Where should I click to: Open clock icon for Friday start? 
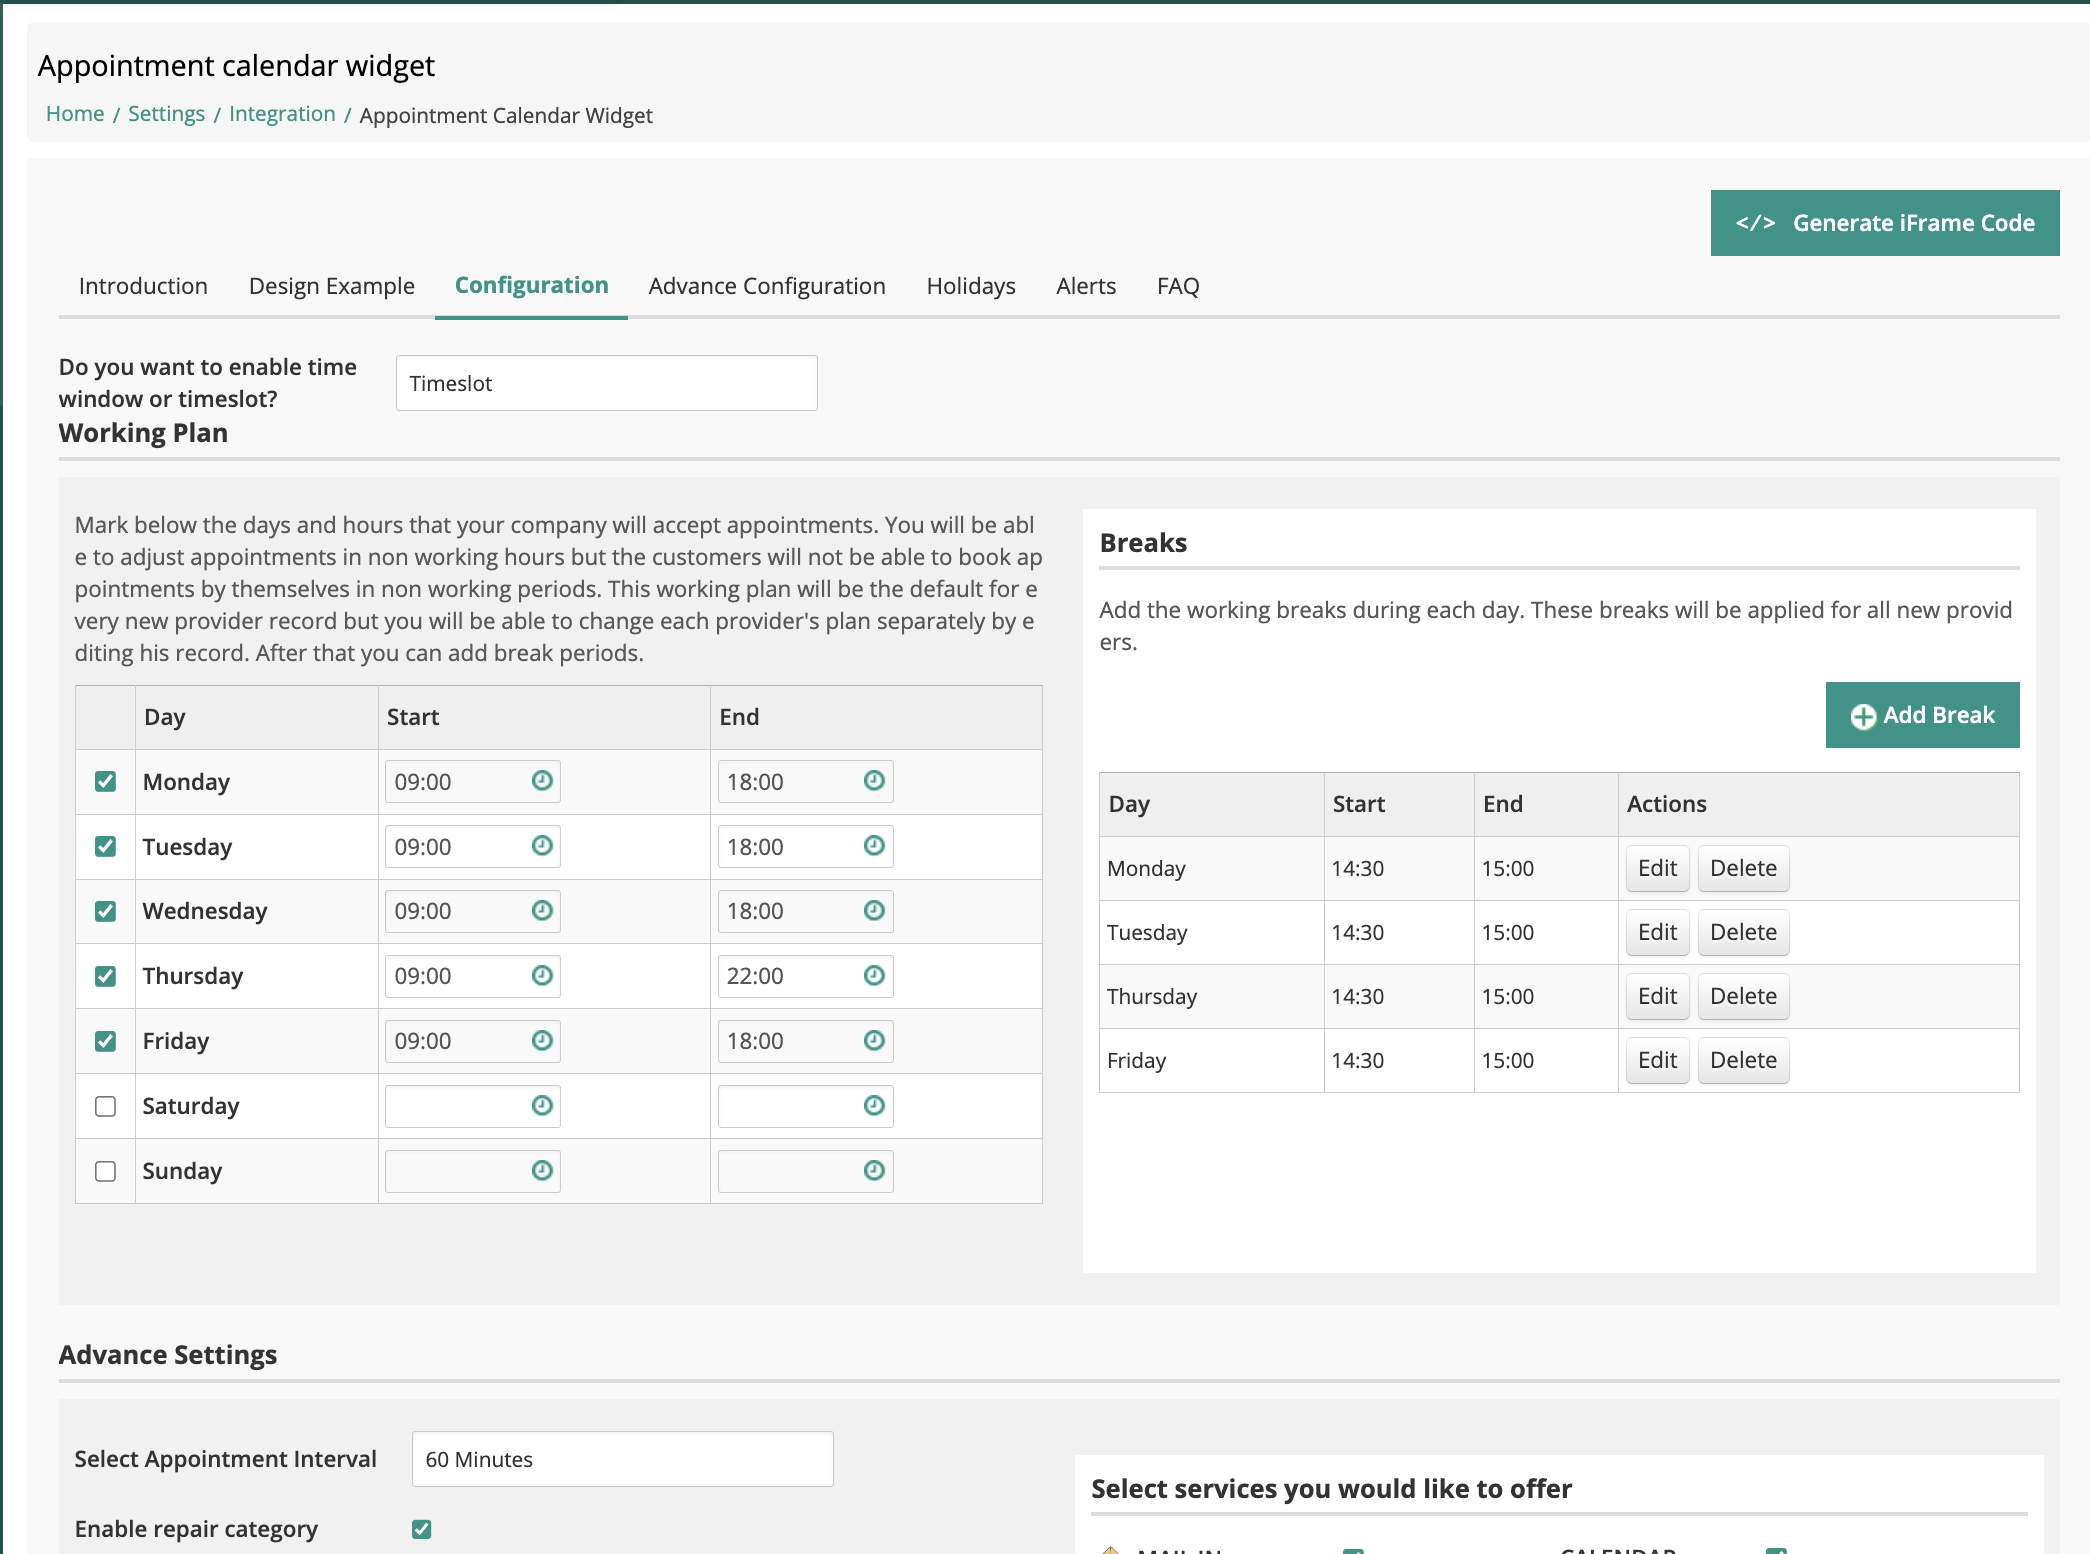tap(542, 1041)
